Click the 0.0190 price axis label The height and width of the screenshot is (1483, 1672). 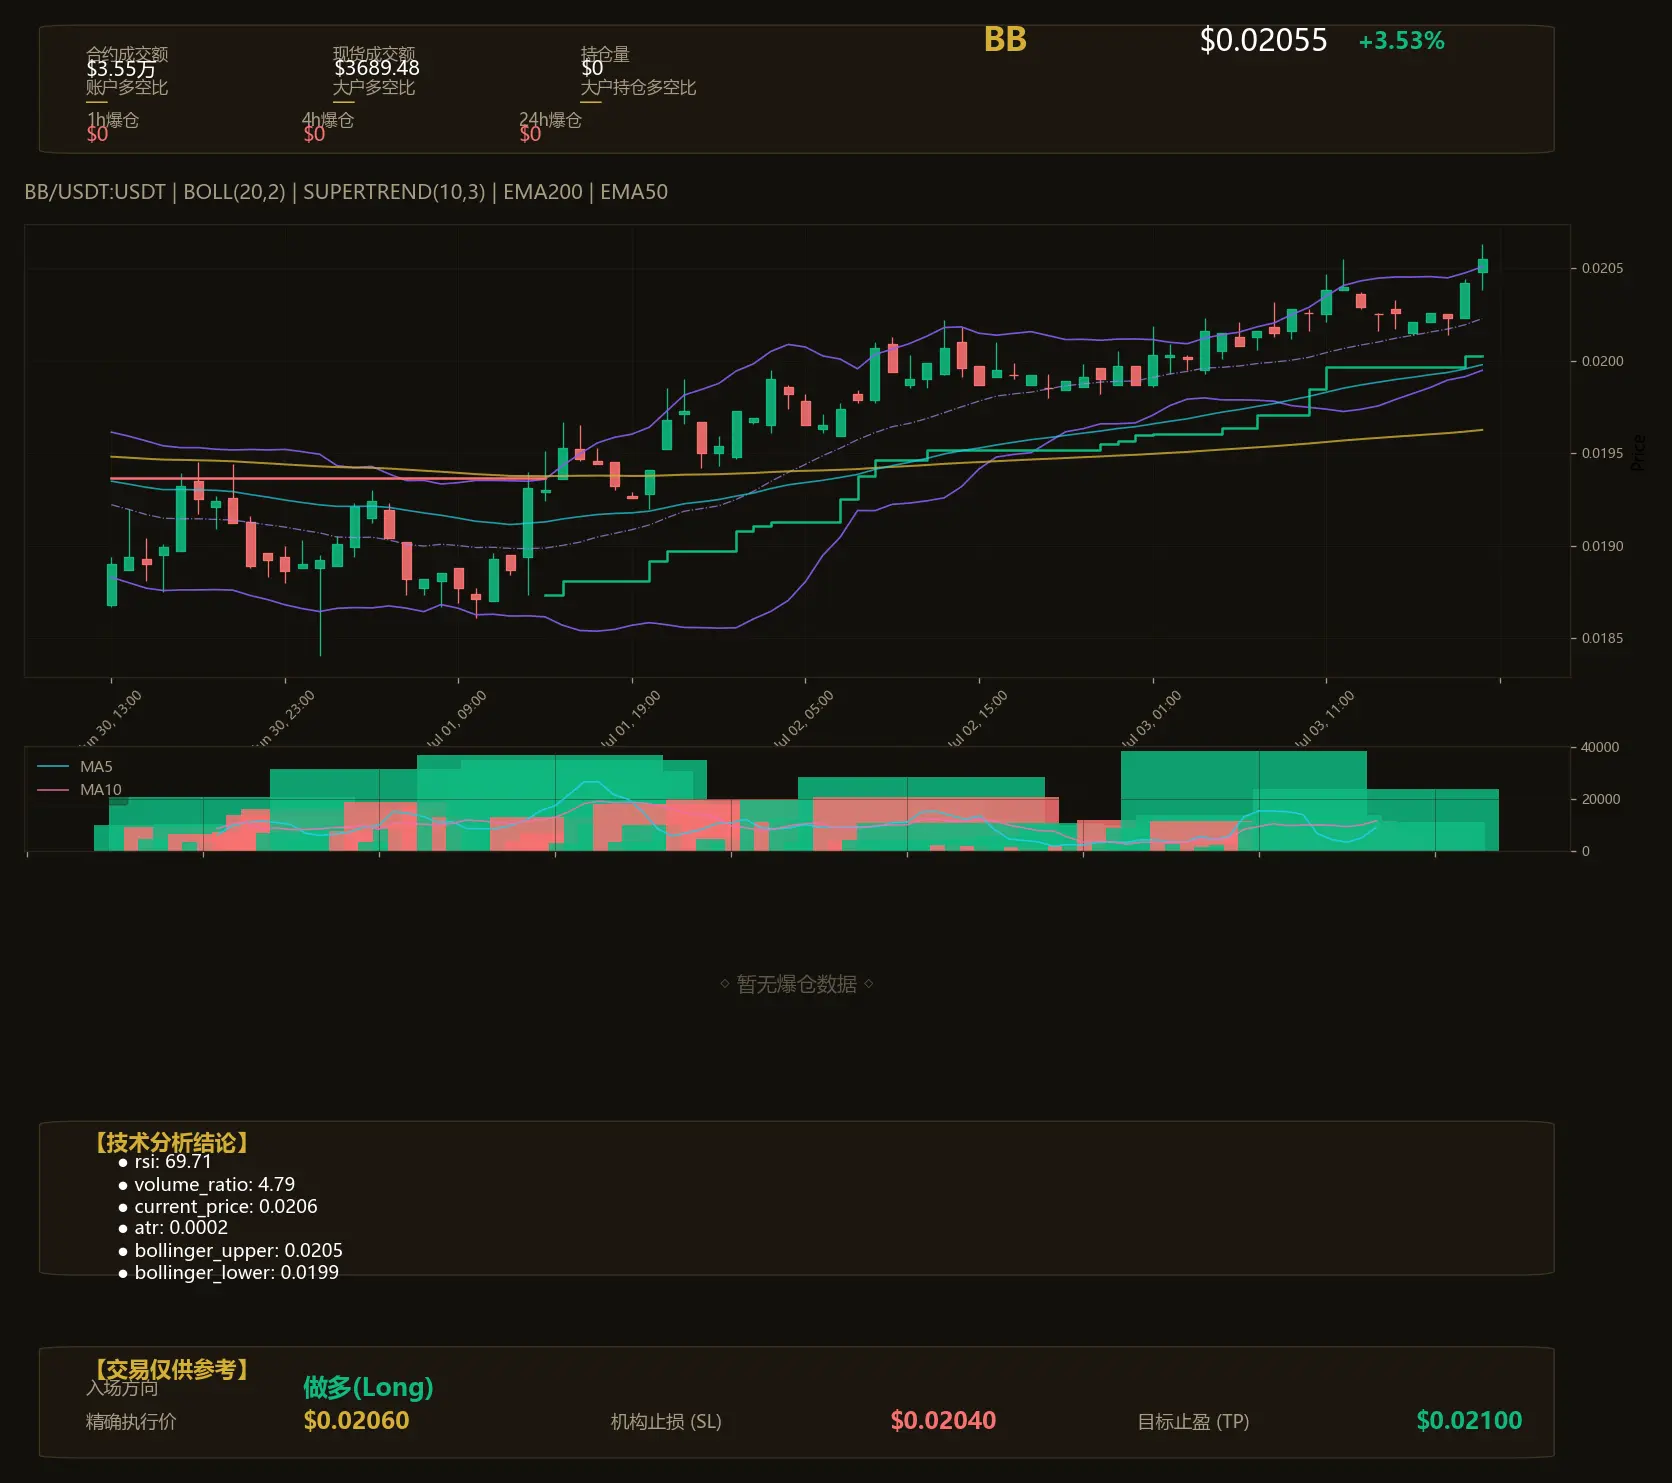pyautogui.click(x=1602, y=546)
